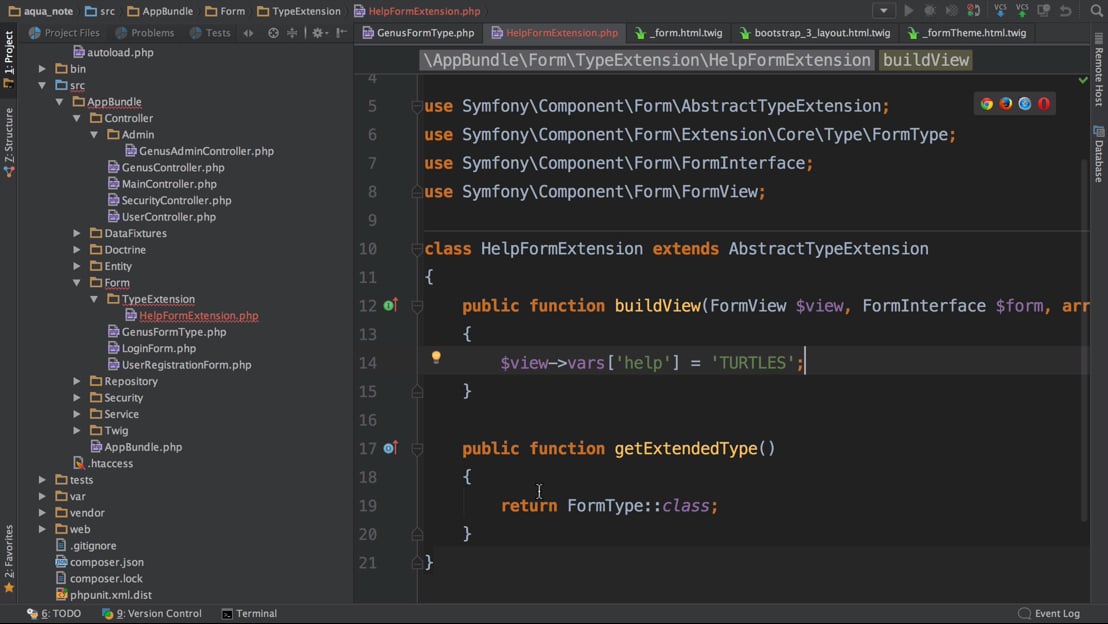Switch to the Problems view tab

click(145, 33)
